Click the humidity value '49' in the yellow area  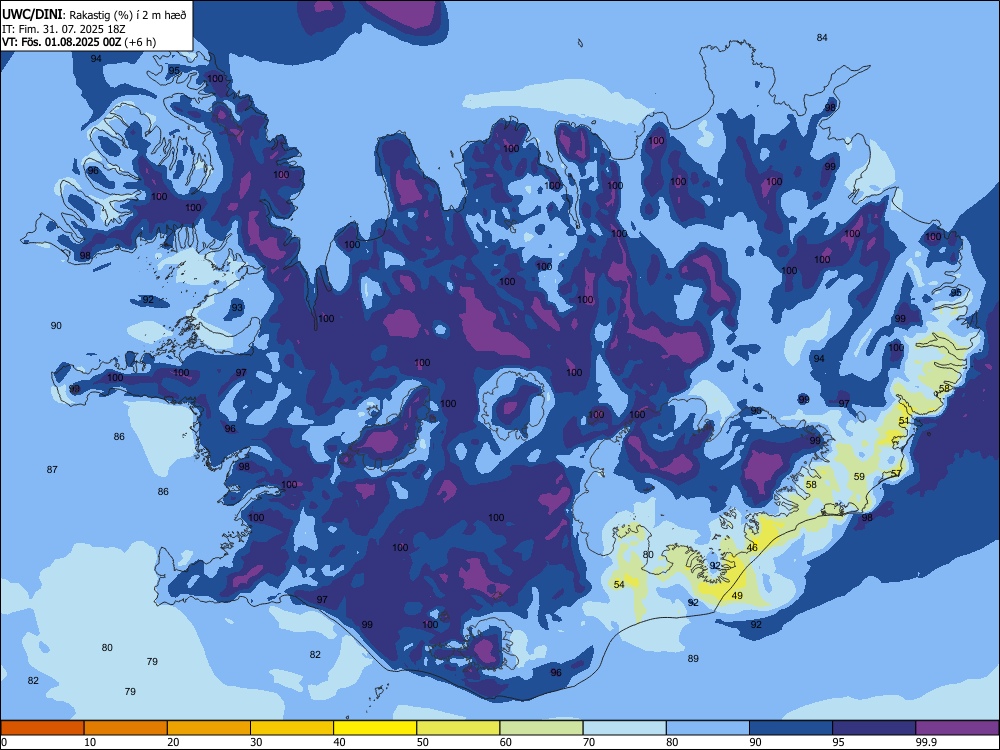click(737, 596)
